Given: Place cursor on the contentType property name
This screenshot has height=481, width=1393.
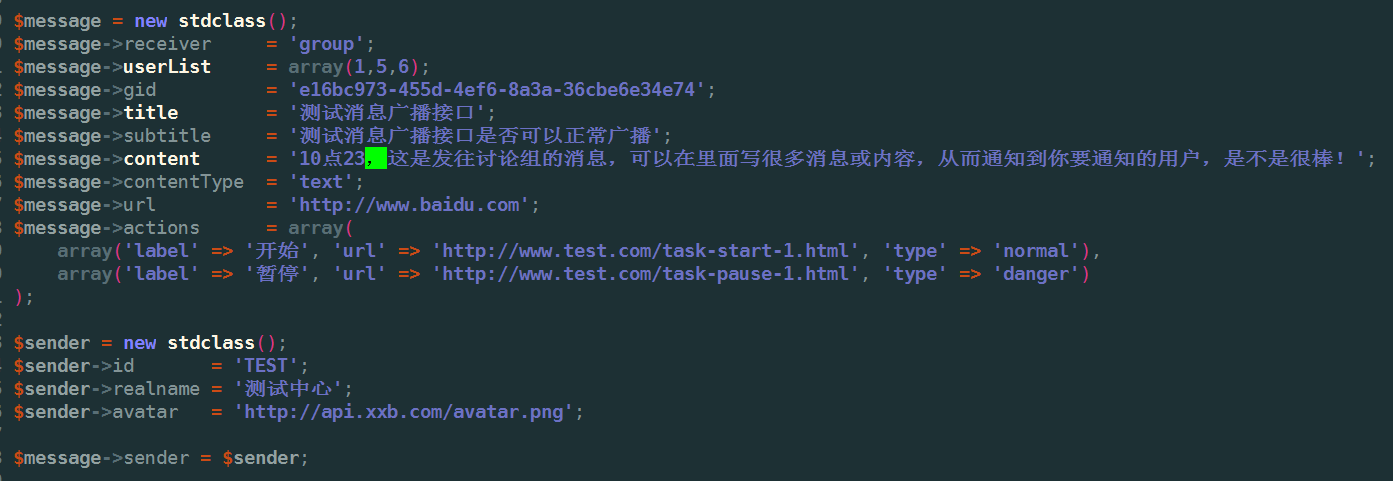Looking at the screenshot, I should pyautogui.click(x=183, y=182).
